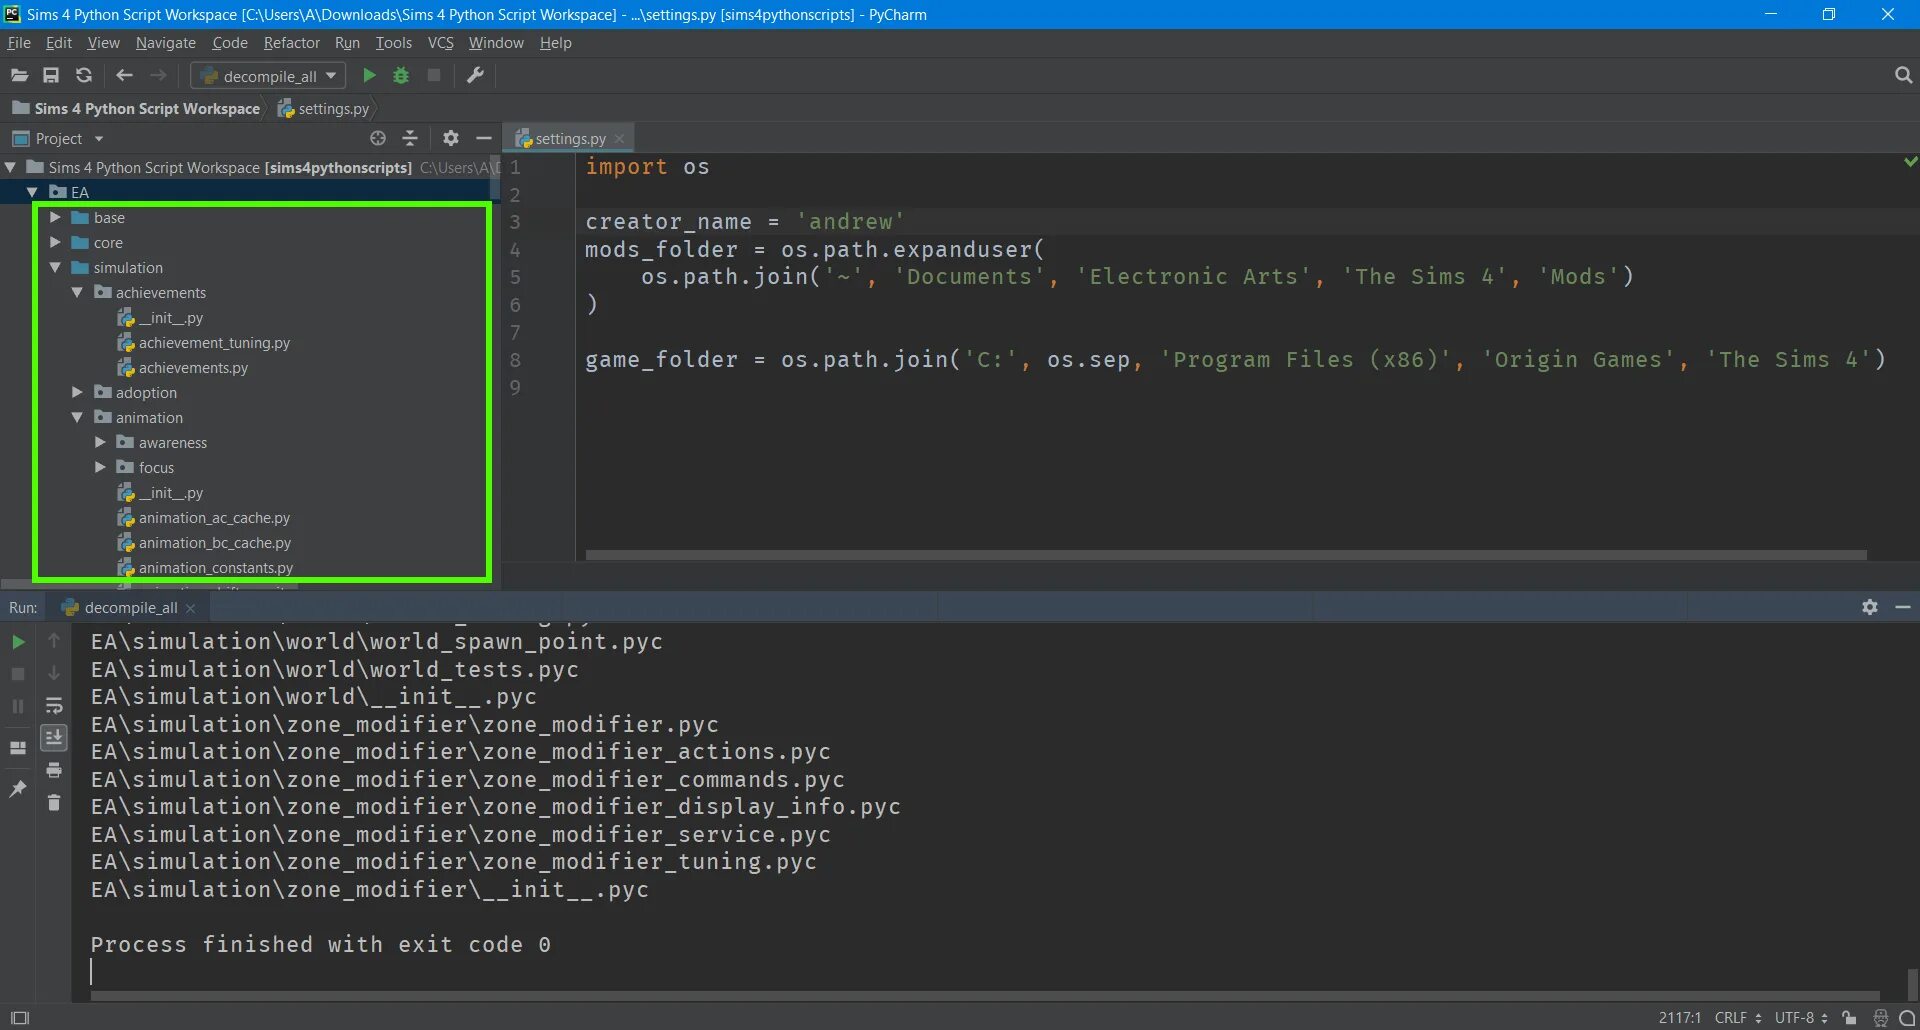This screenshot has width=1920, height=1030.
Task: Select achievement_tuning.py in the project tree
Action: (214, 342)
